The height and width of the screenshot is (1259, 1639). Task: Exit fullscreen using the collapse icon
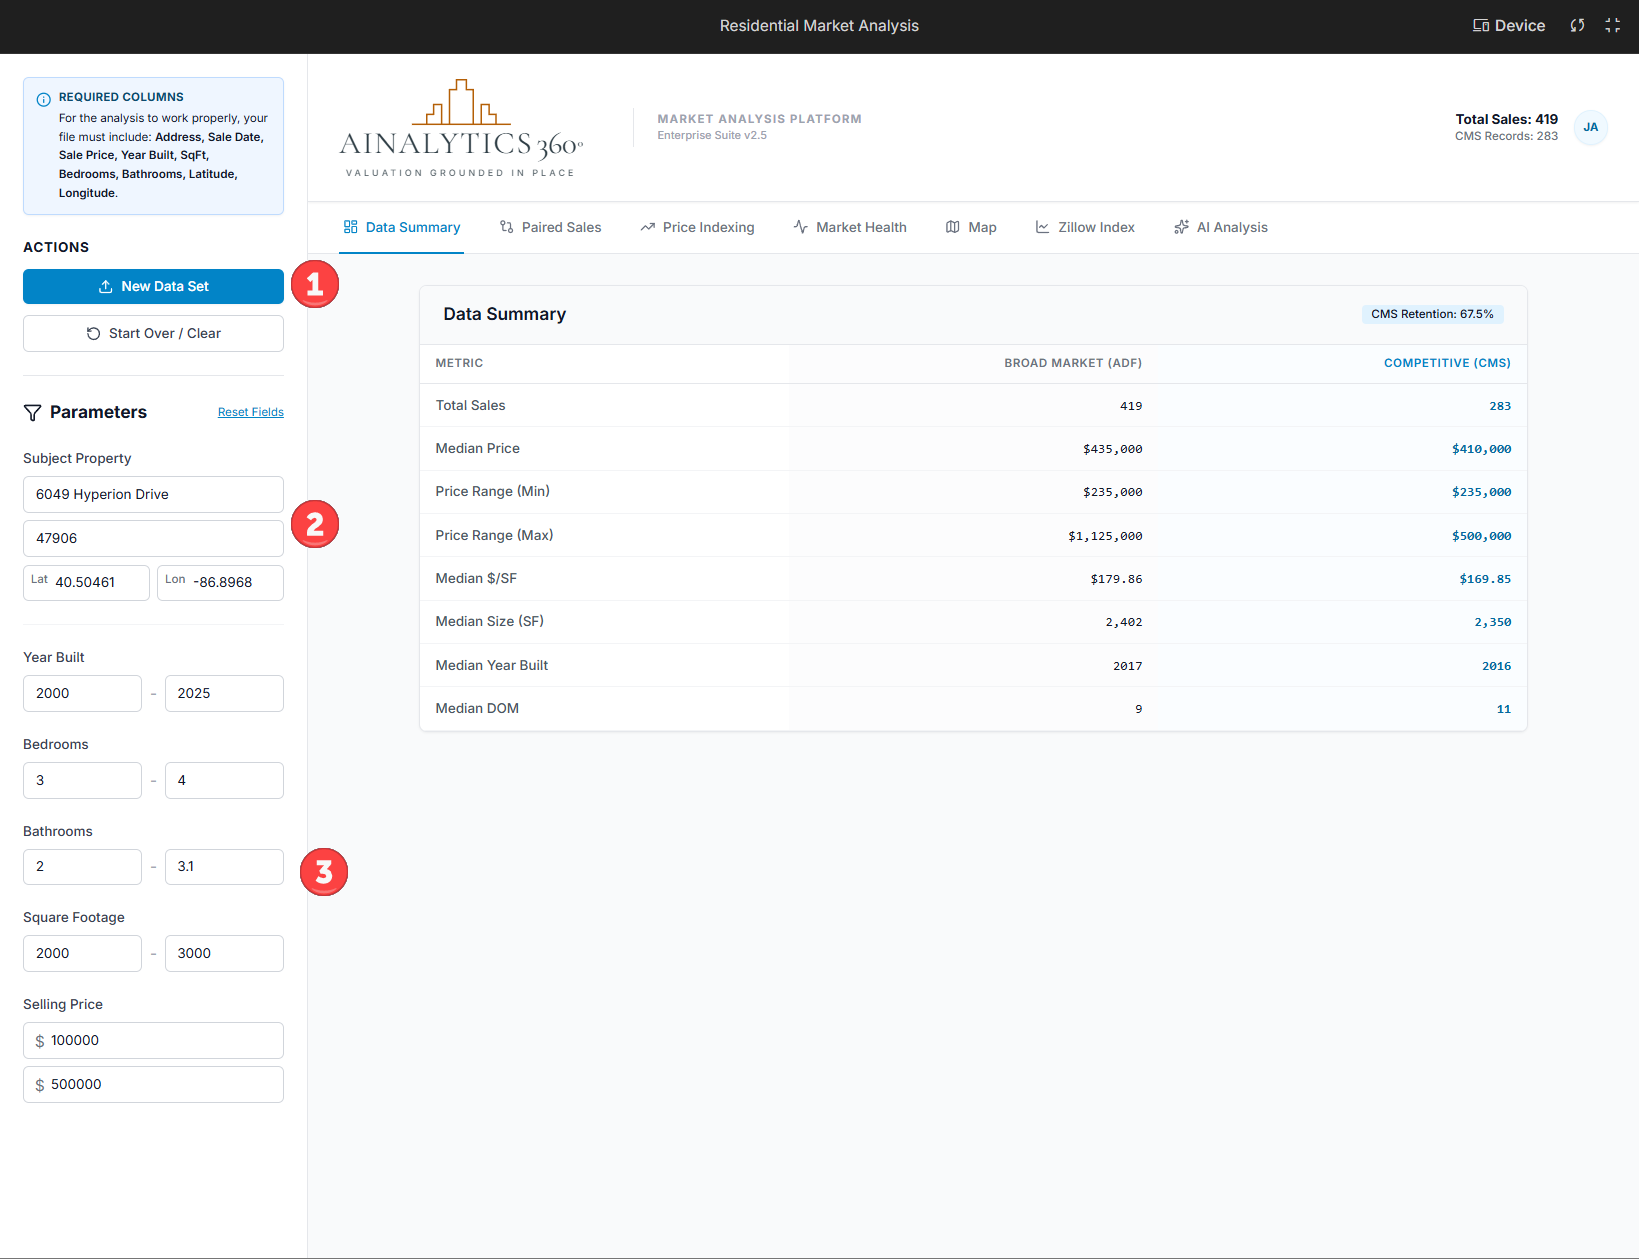(x=1613, y=25)
